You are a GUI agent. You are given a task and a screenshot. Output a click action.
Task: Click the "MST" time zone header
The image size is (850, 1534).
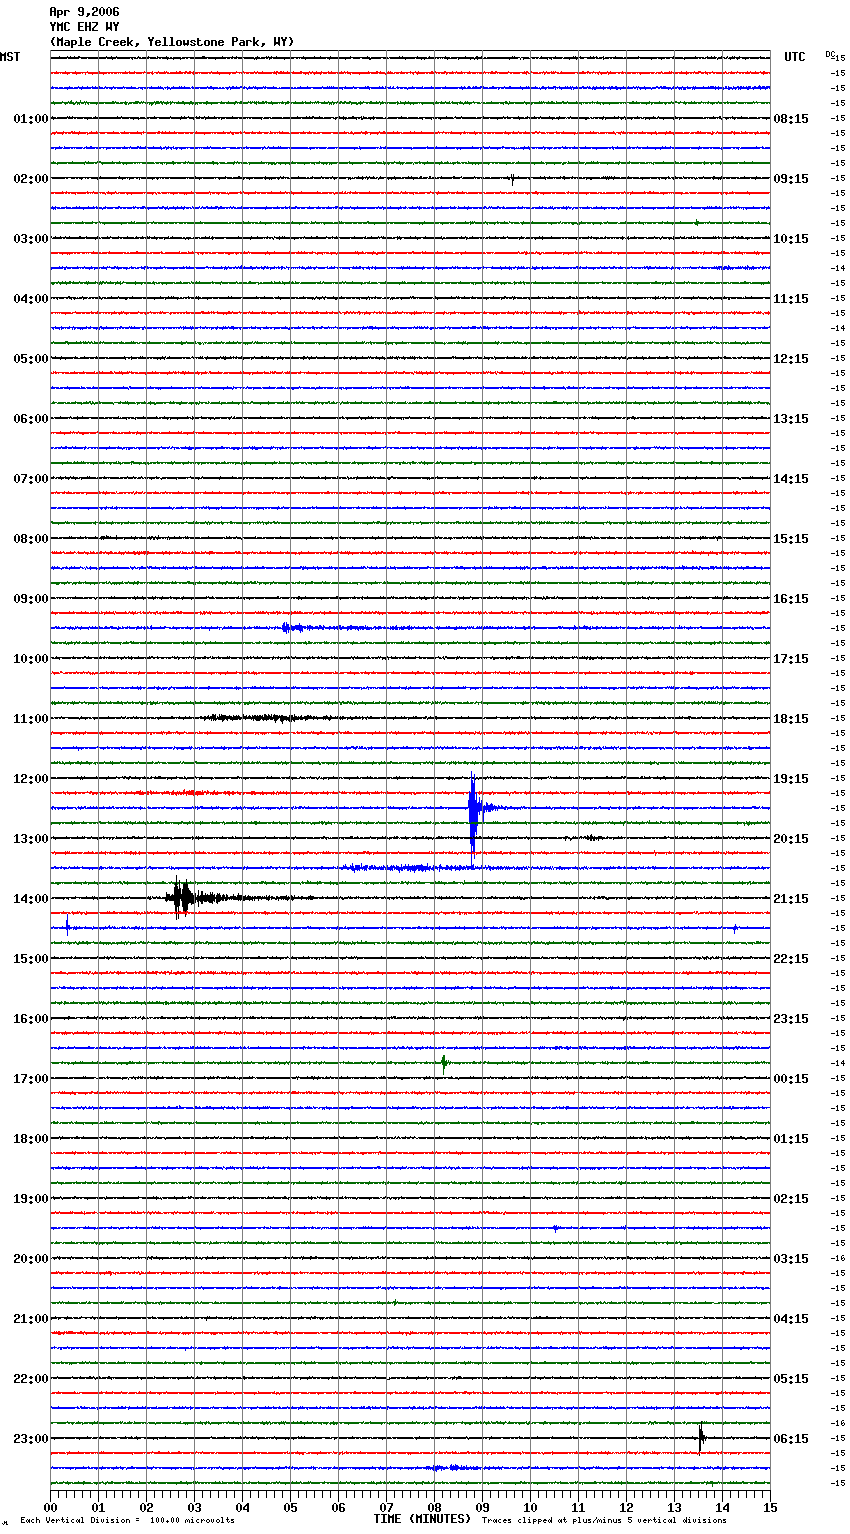tap(10, 57)
